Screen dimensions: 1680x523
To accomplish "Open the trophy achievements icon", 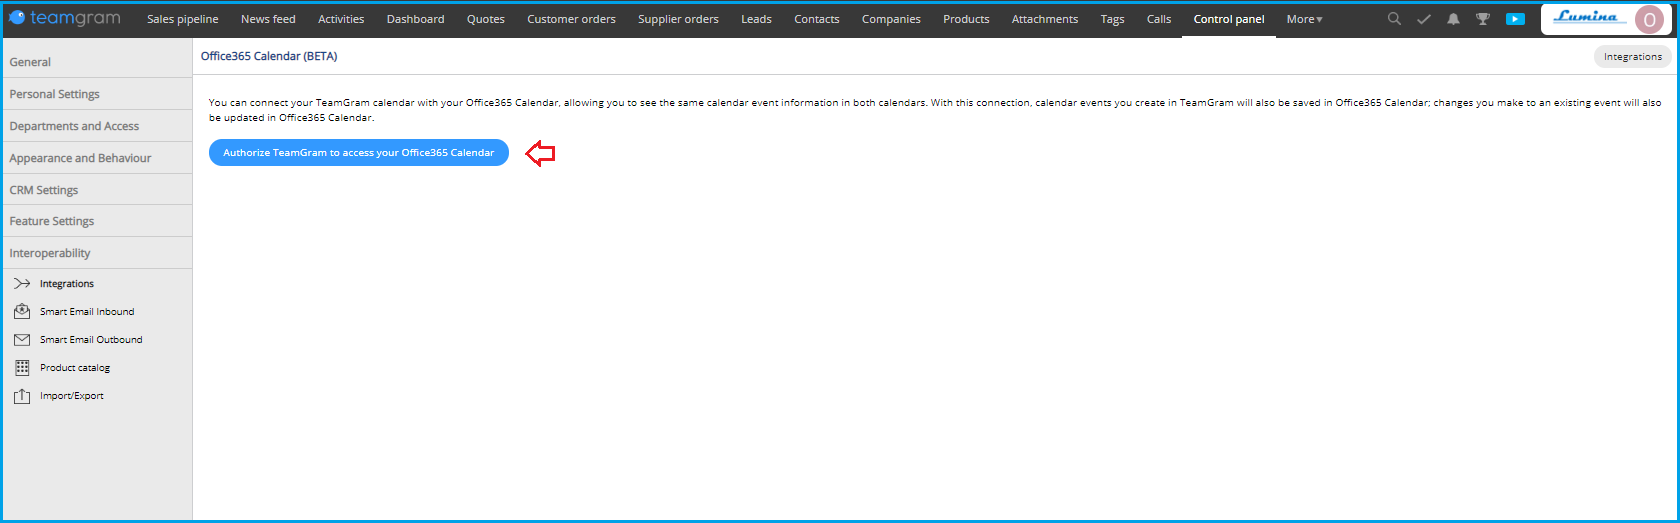I will (x=1483, y=19).
